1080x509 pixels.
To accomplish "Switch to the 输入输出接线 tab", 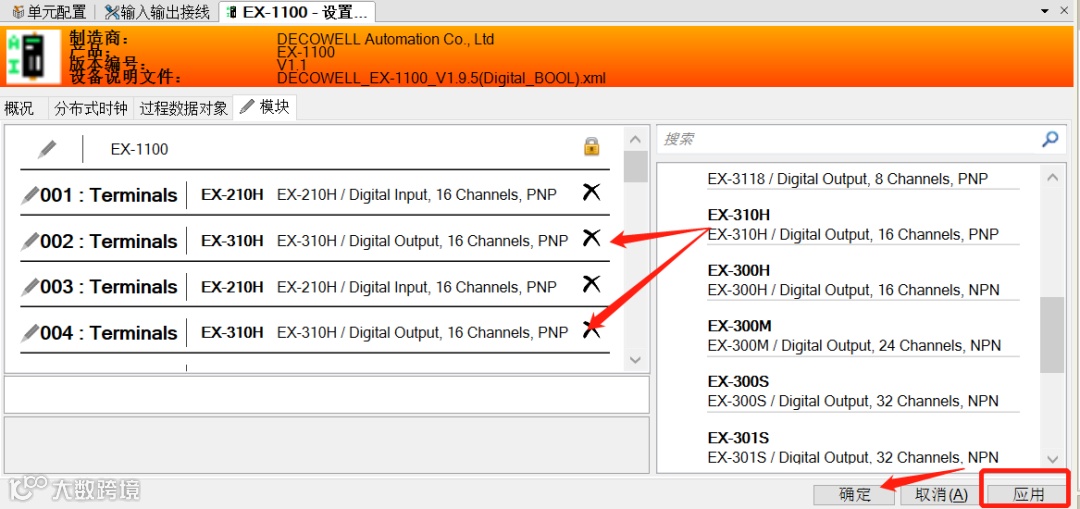I will point(156,11).
